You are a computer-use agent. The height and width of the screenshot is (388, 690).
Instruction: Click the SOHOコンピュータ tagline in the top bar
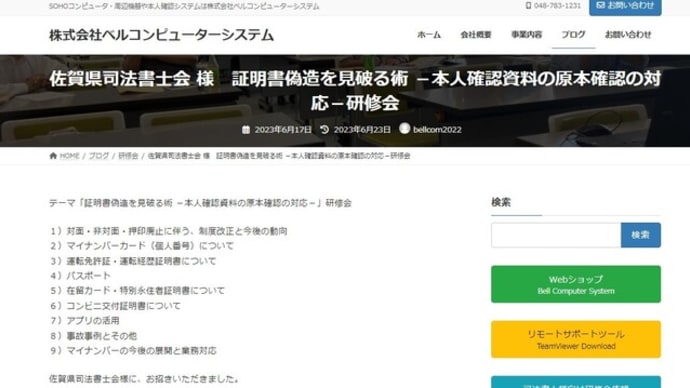point(184,6)
